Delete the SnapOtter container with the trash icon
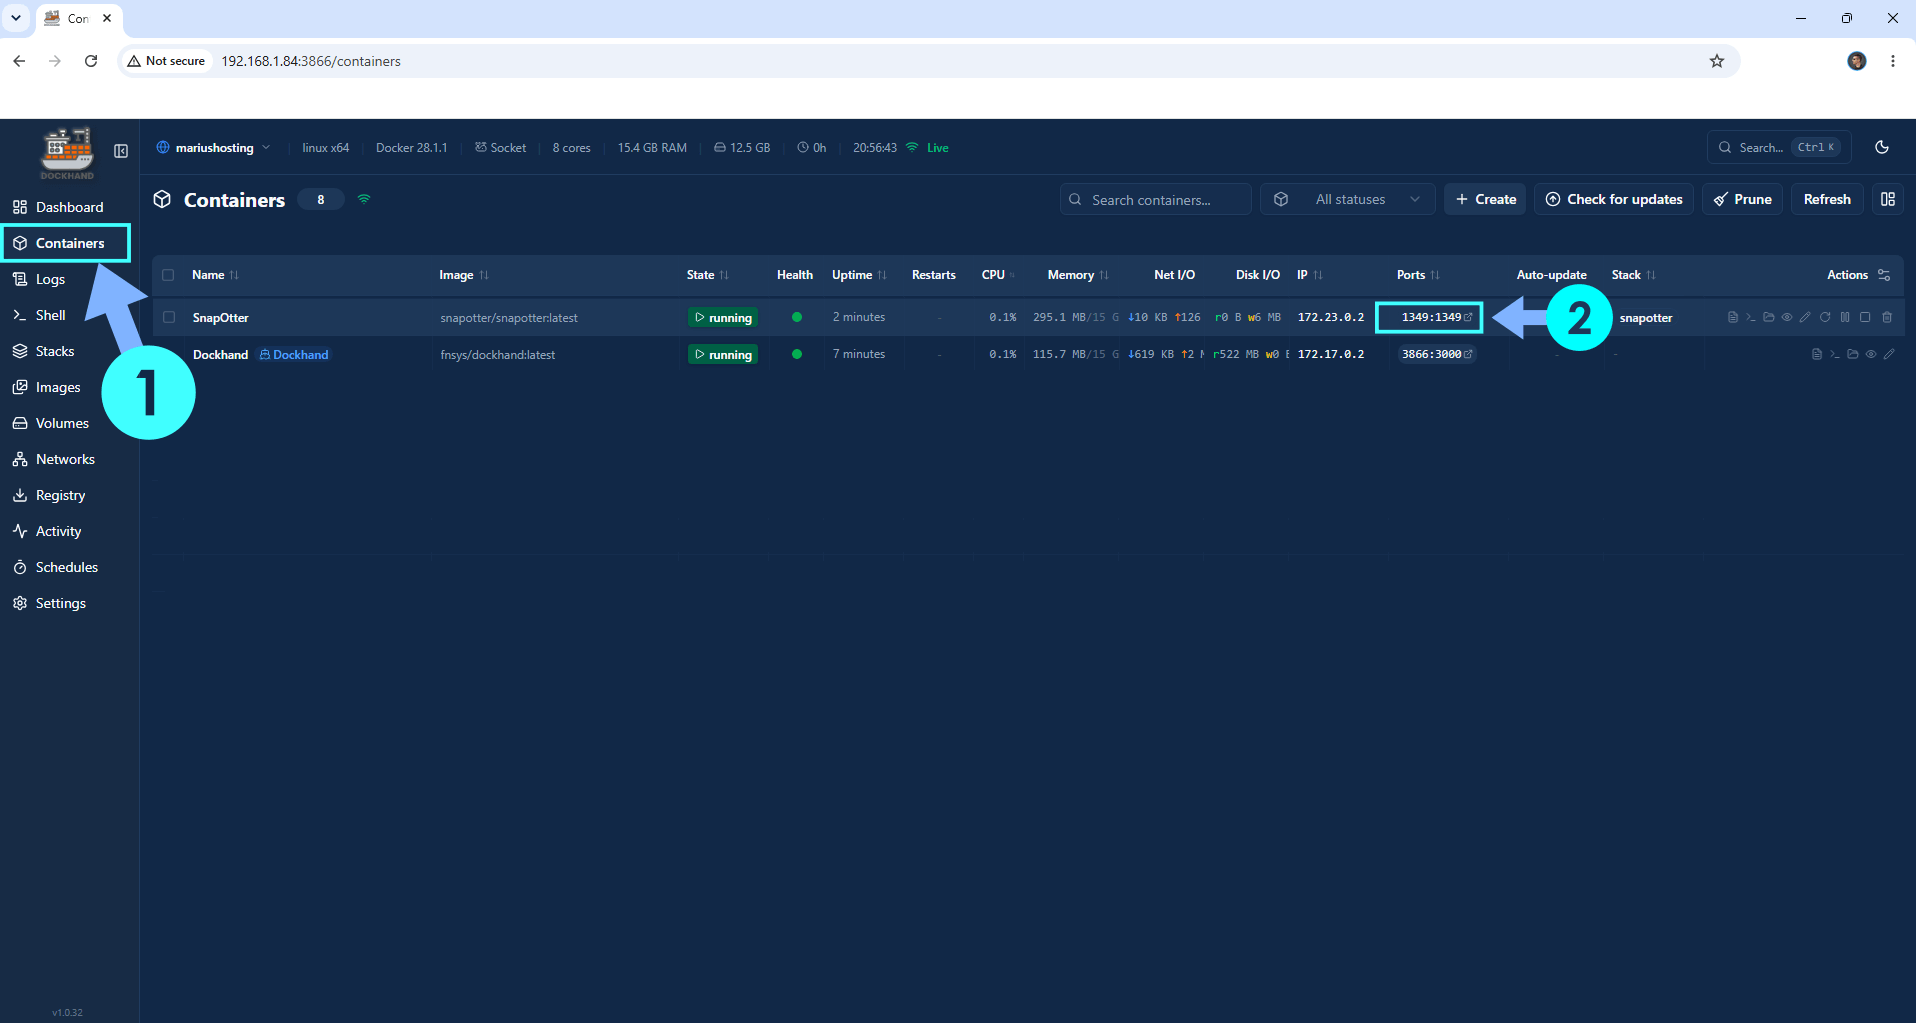This screenshot has height=1023, width=1916. (x=1887, y=317)
